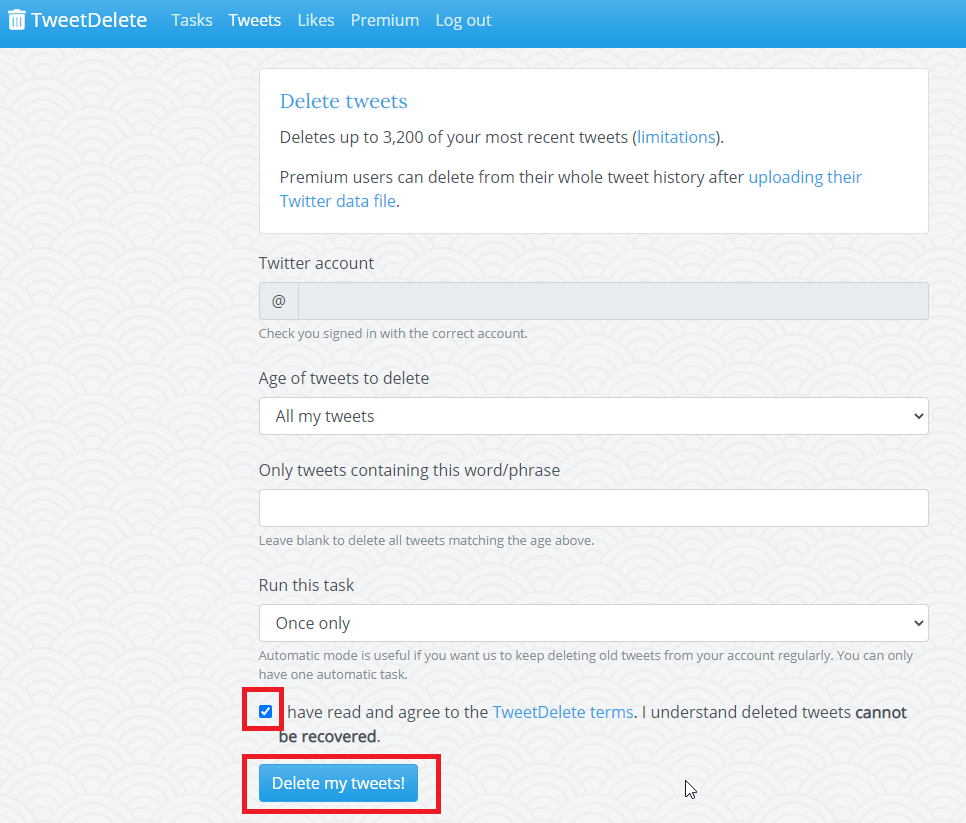Open the Run this task dropdown
Image resolution: width=966 pixels, height=823 pixels.
[x=593, y=623]
